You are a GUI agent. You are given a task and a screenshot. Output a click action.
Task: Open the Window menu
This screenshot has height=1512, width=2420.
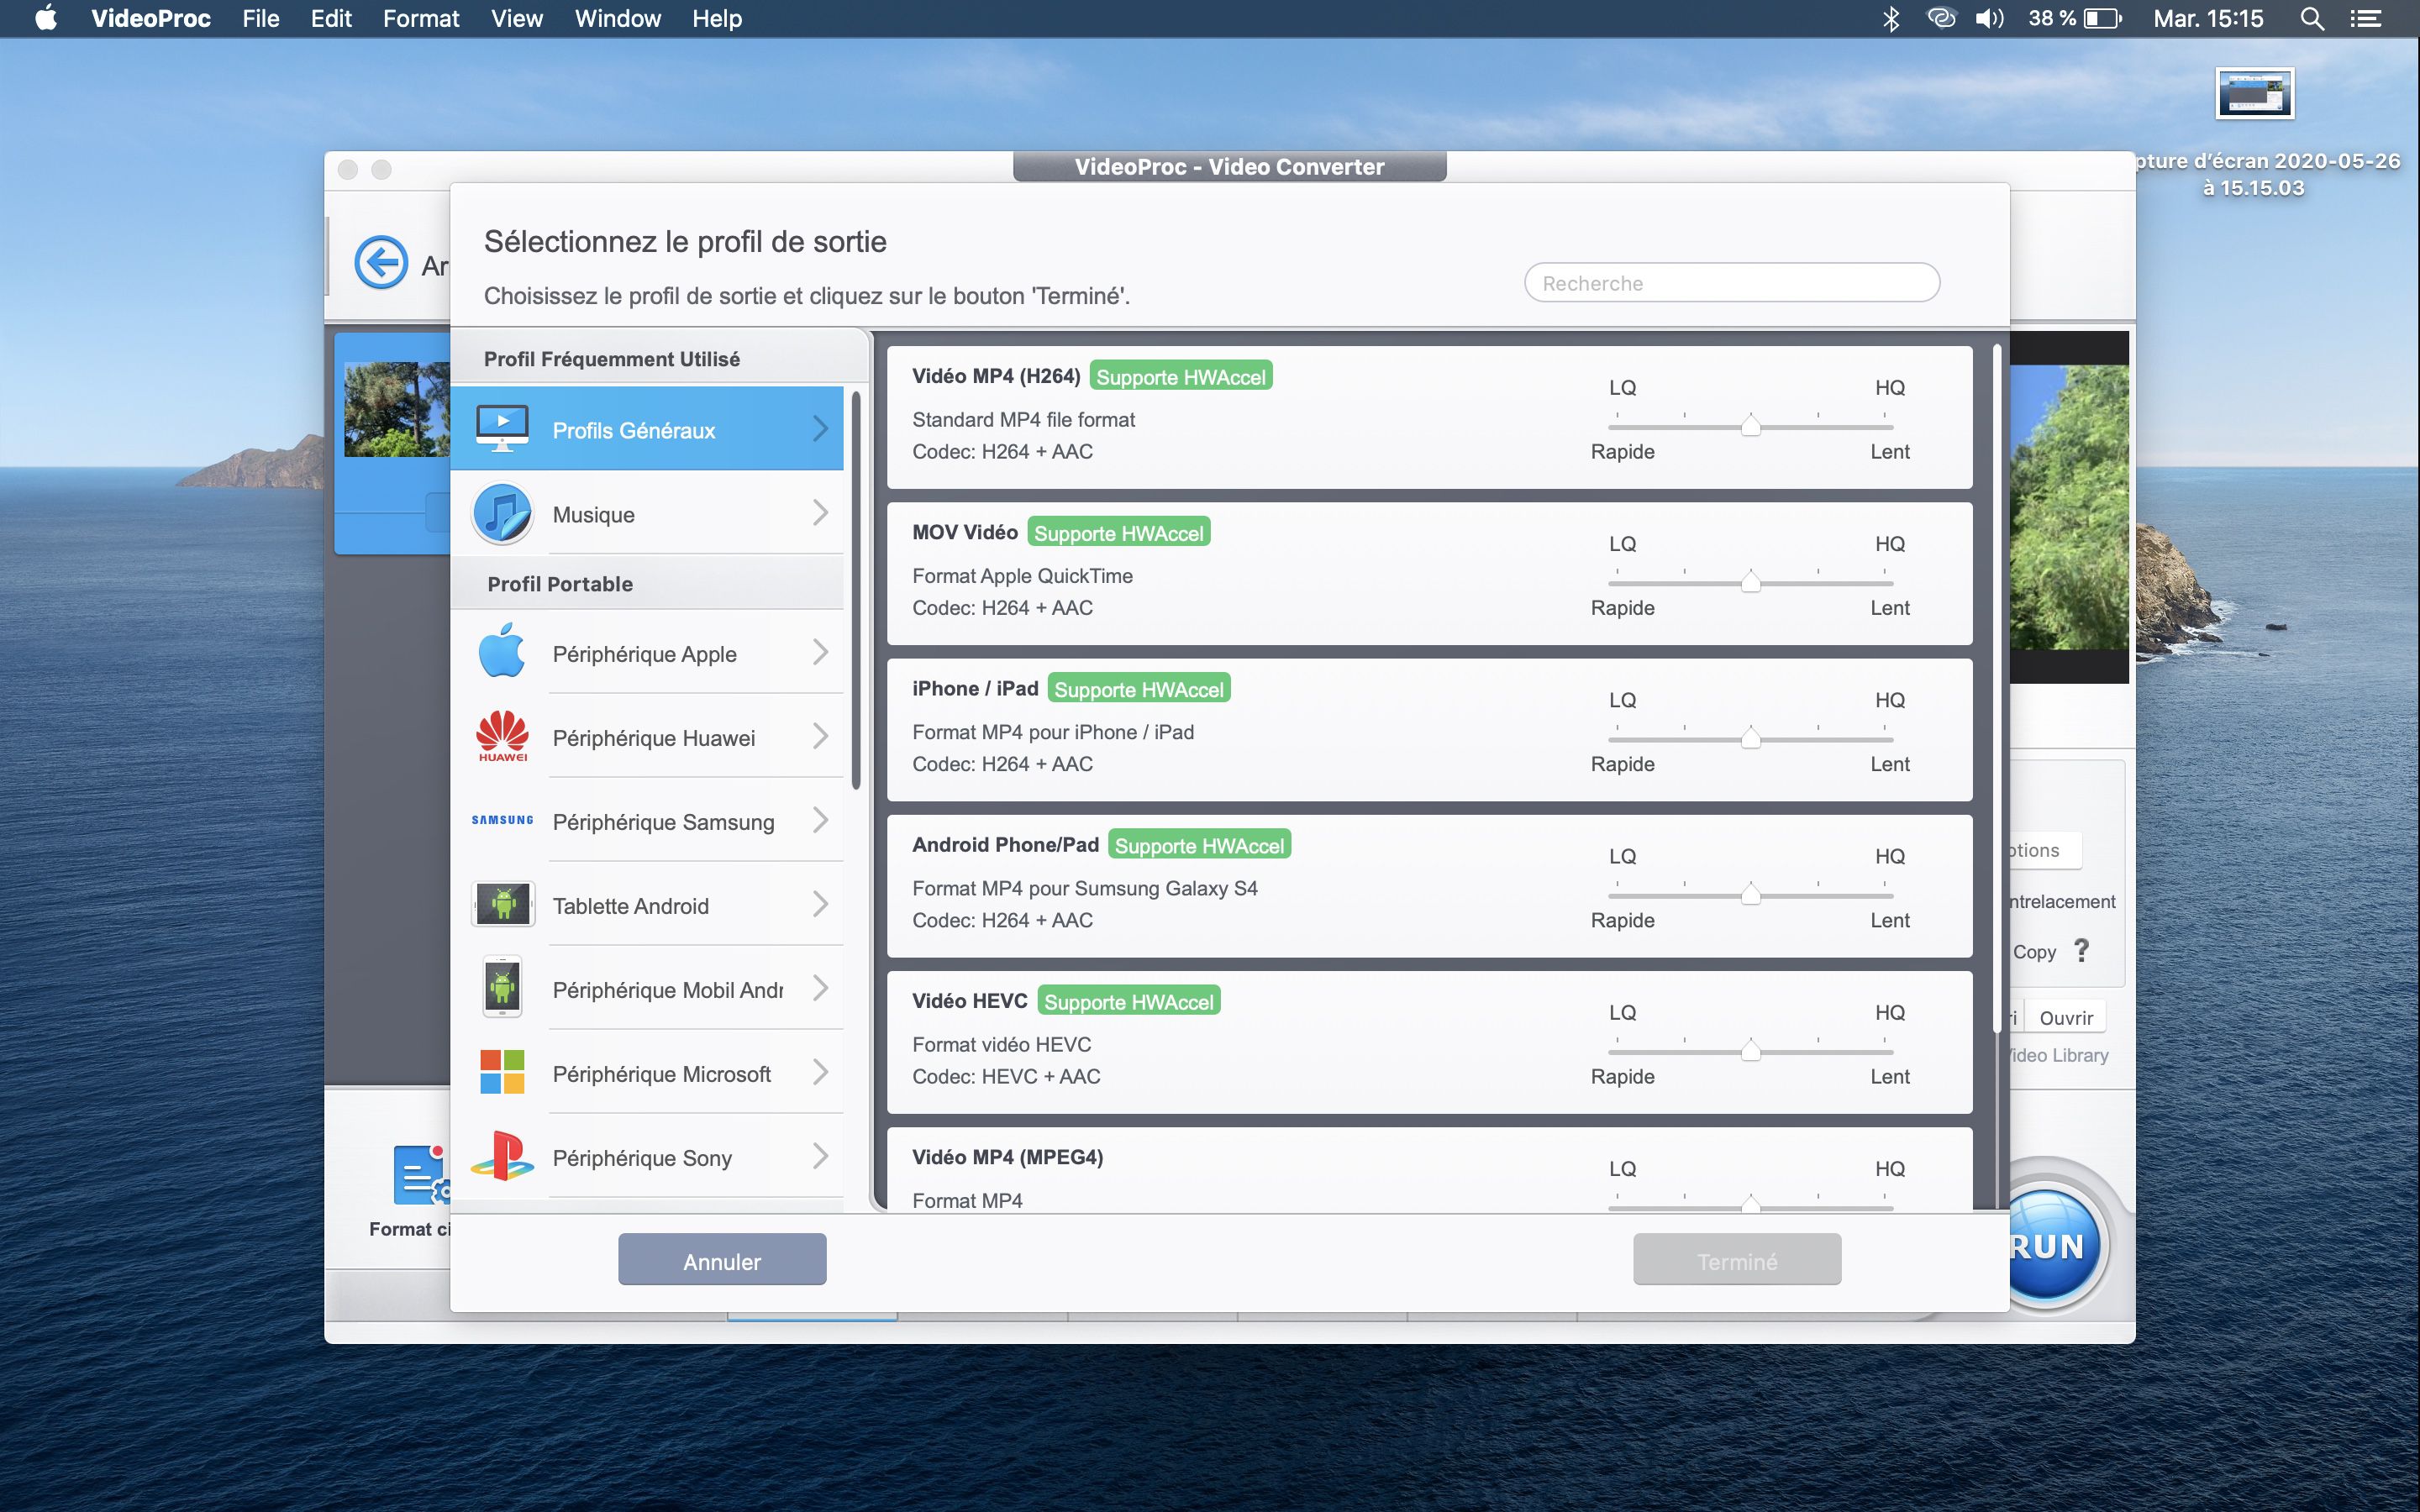point(618,18)
